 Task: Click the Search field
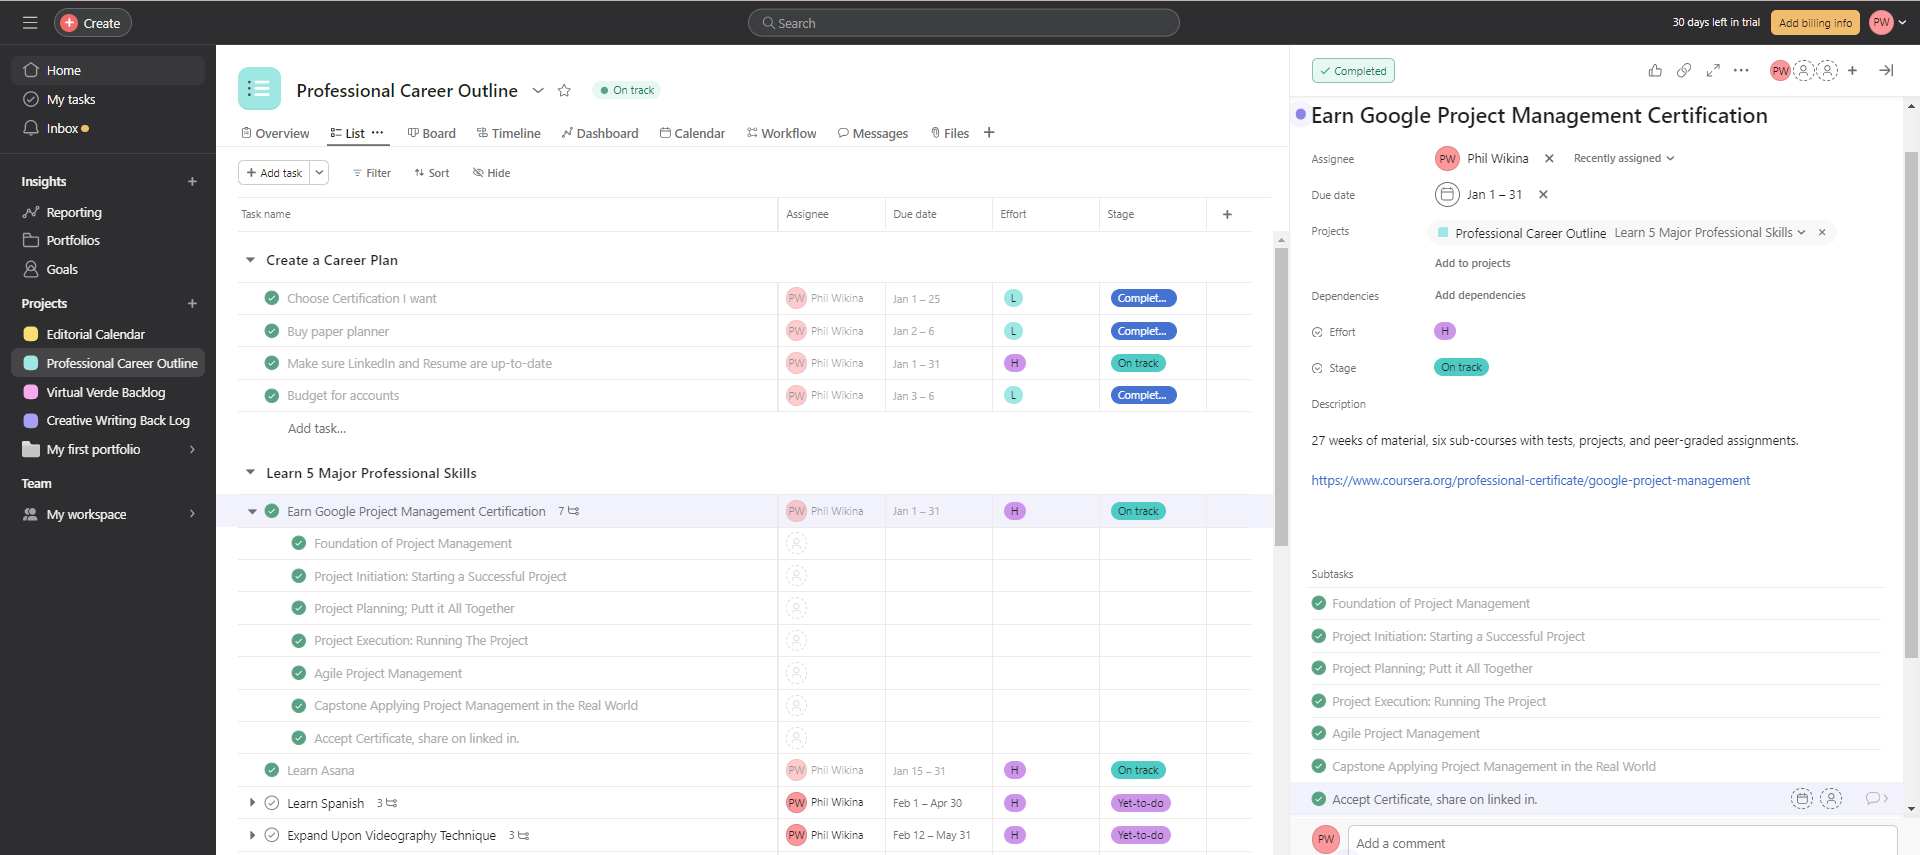963,22
